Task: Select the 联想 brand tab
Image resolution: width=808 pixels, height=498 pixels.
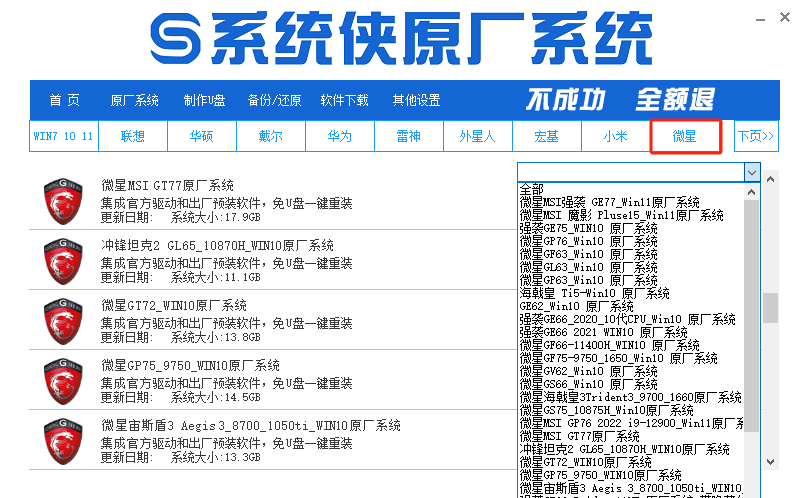Action: coord(132,136)
